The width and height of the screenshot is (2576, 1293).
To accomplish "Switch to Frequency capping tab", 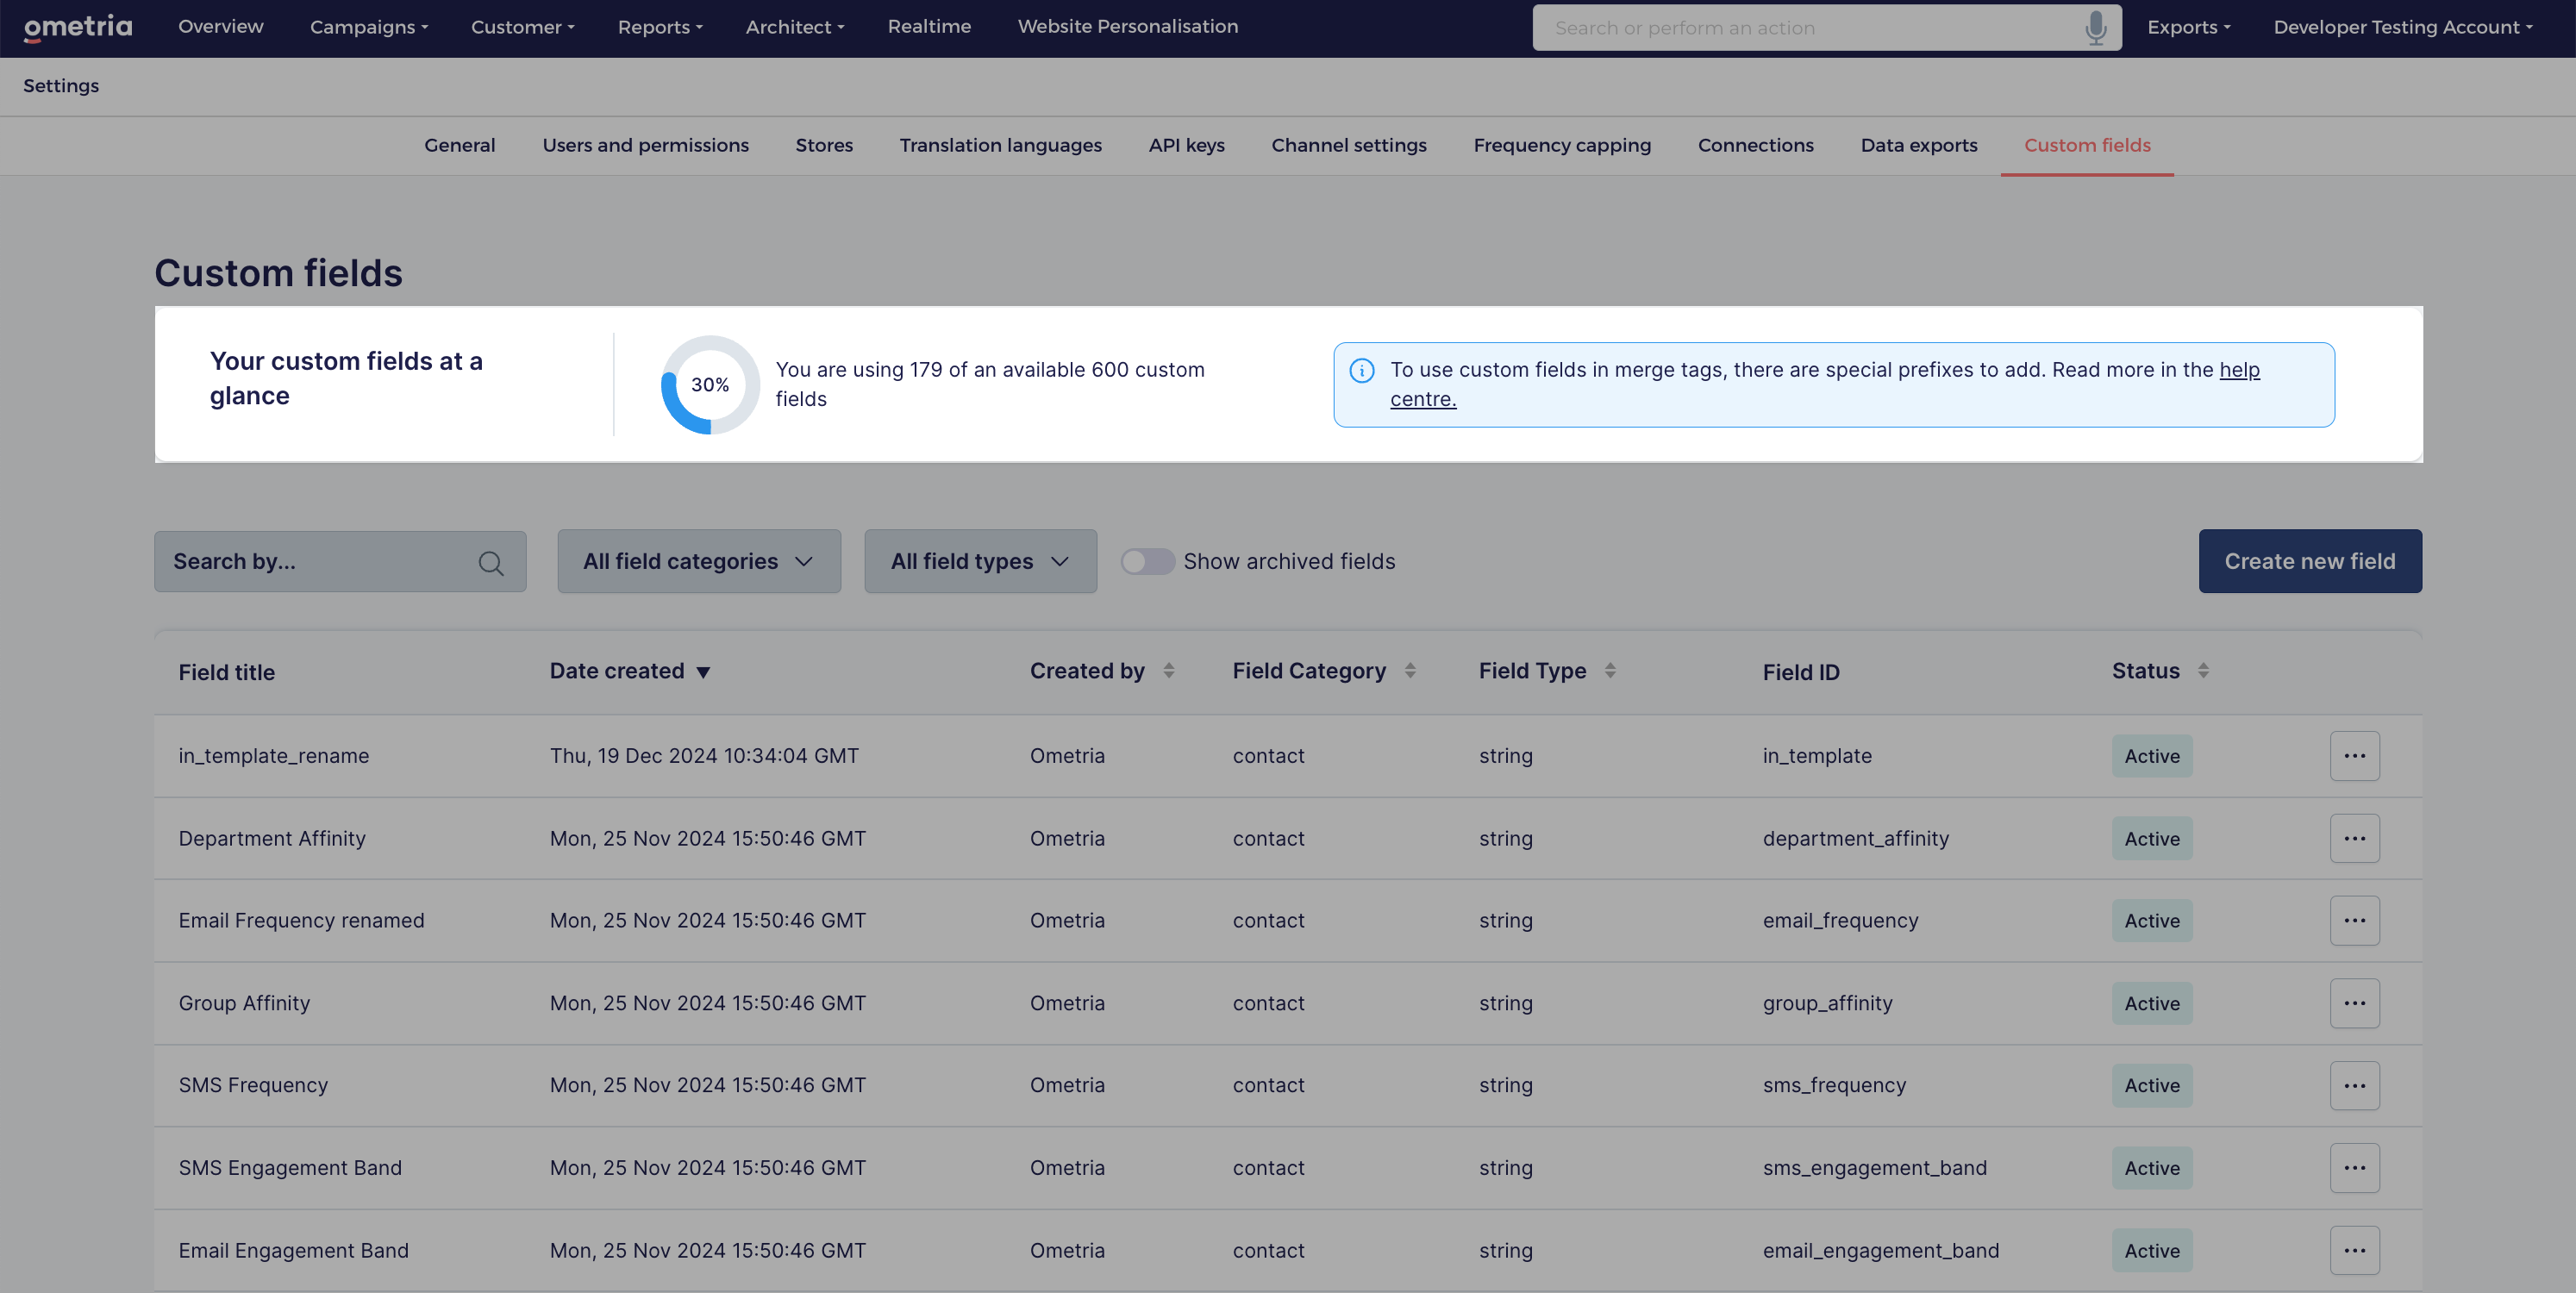I will click(x=1562, y=145).
